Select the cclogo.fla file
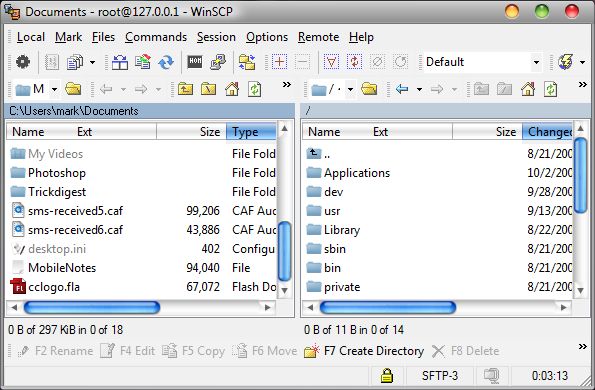The image size is (595, 390). click(46, 287)
